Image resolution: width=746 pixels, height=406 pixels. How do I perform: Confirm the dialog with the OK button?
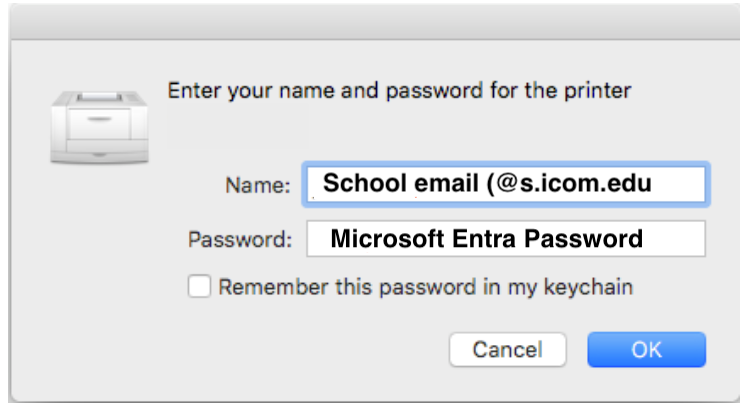click(646, 350)
